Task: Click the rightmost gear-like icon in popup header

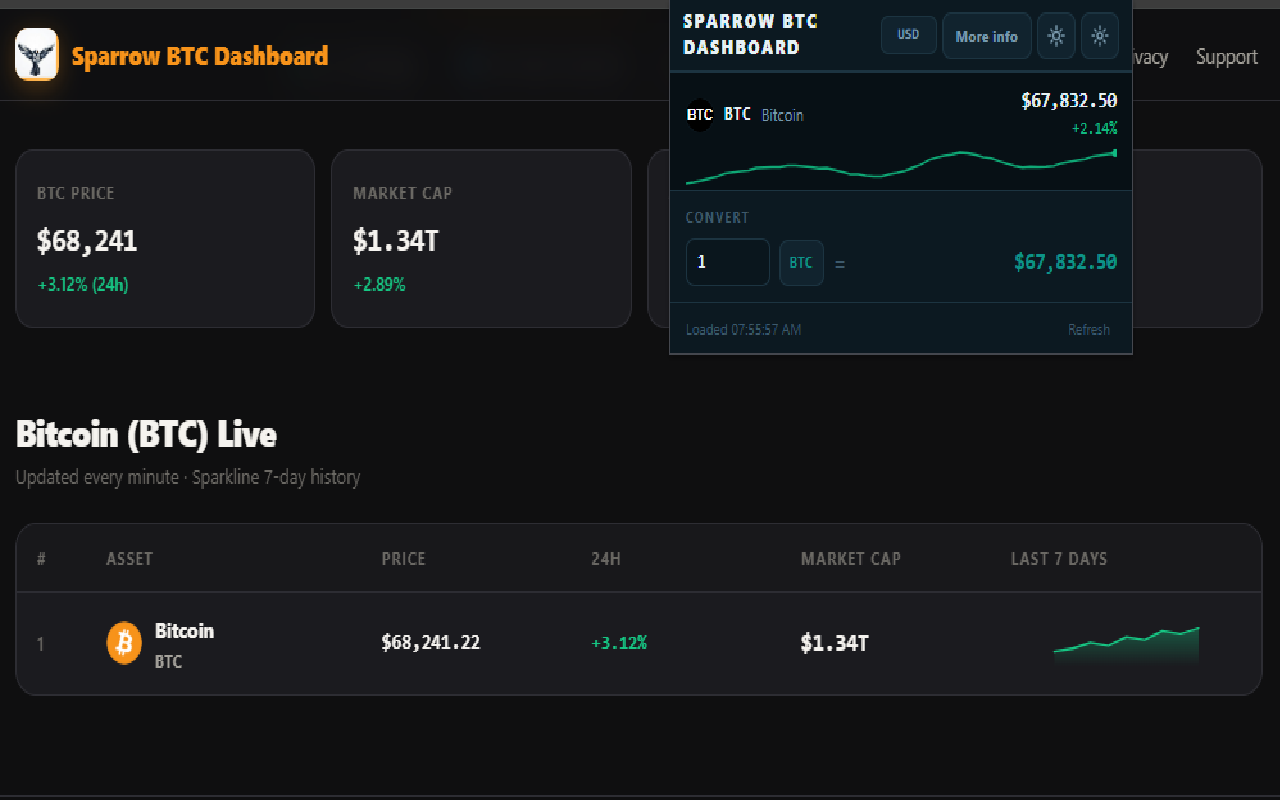Action: [1100, 36]
